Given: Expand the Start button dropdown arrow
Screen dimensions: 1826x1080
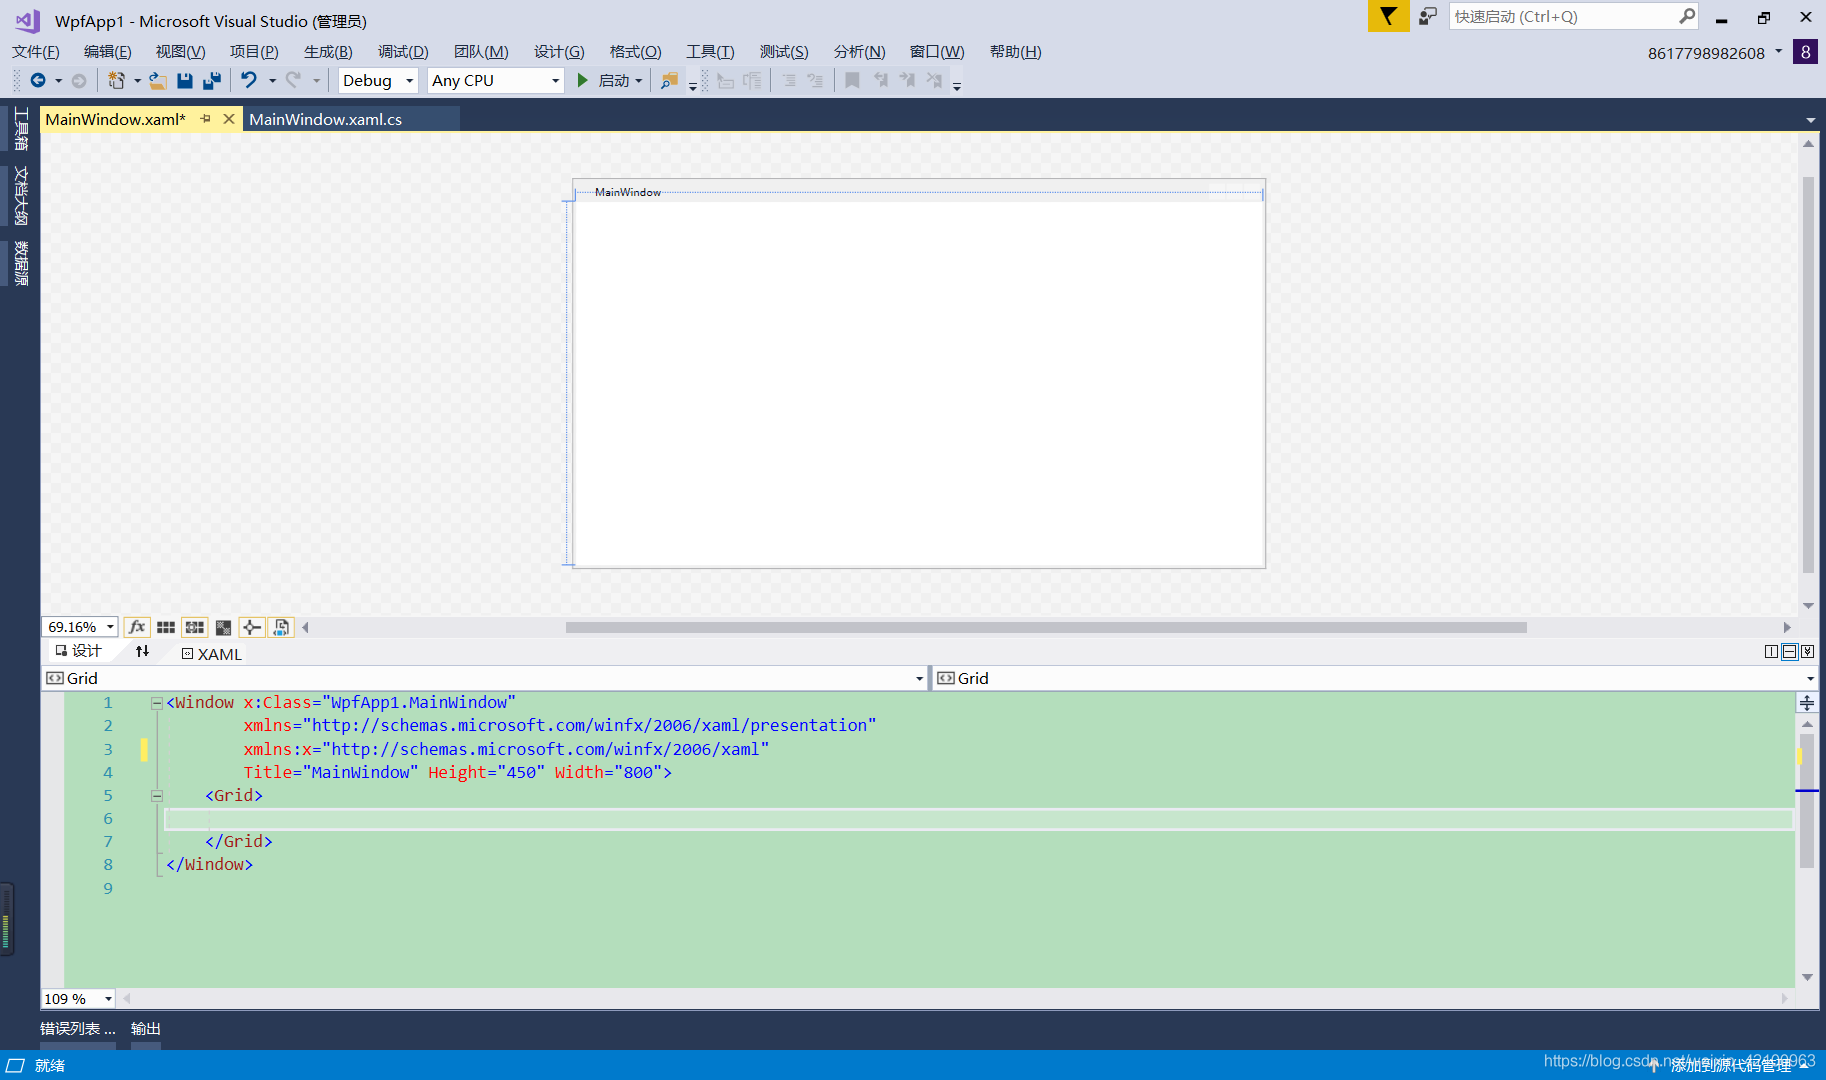Looking at the screenshot, I should click(x=638, y=81).
